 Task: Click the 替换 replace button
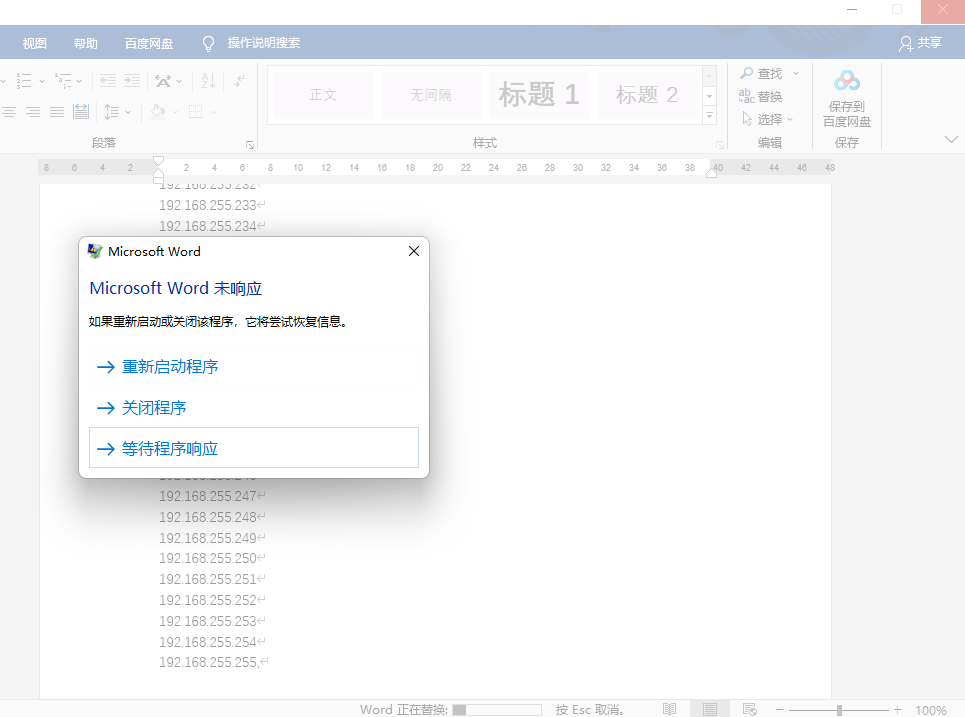pos(761,97)
